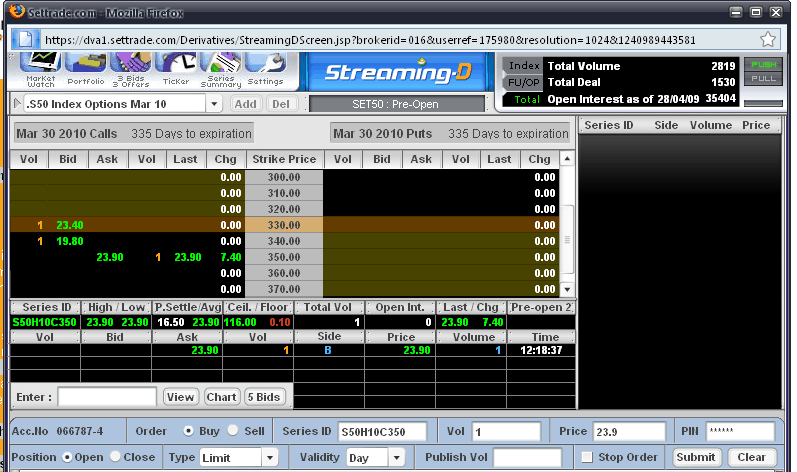Viewport: 797px width, 472px height.
Task: Click the PIN input field
Action: (741, 431)
